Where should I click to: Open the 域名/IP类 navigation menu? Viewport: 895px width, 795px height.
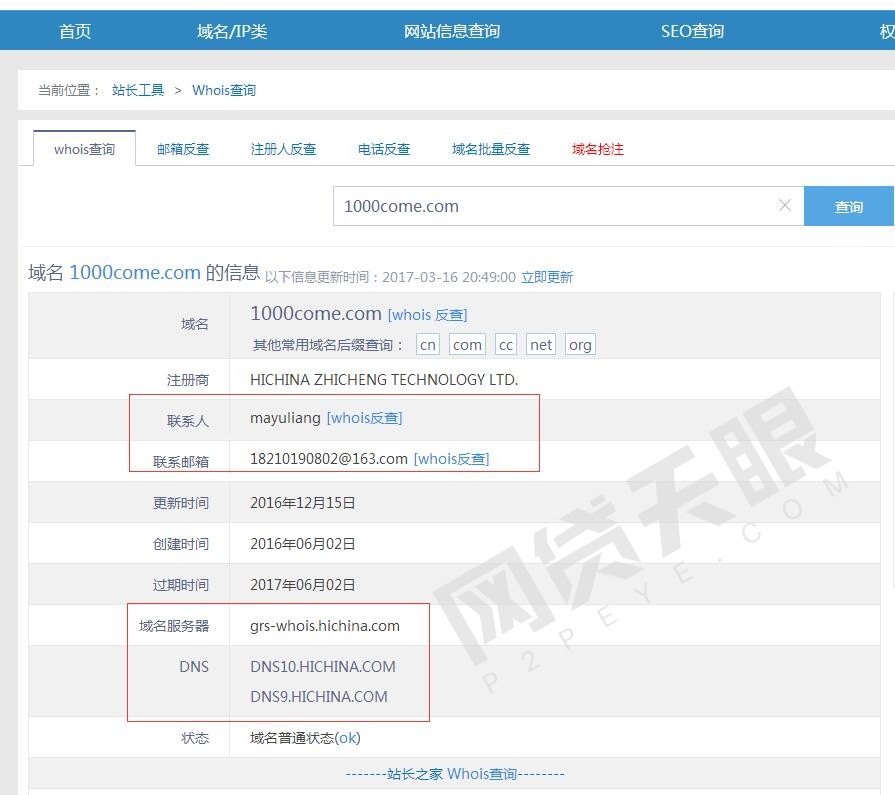click(x=232, y=31)
